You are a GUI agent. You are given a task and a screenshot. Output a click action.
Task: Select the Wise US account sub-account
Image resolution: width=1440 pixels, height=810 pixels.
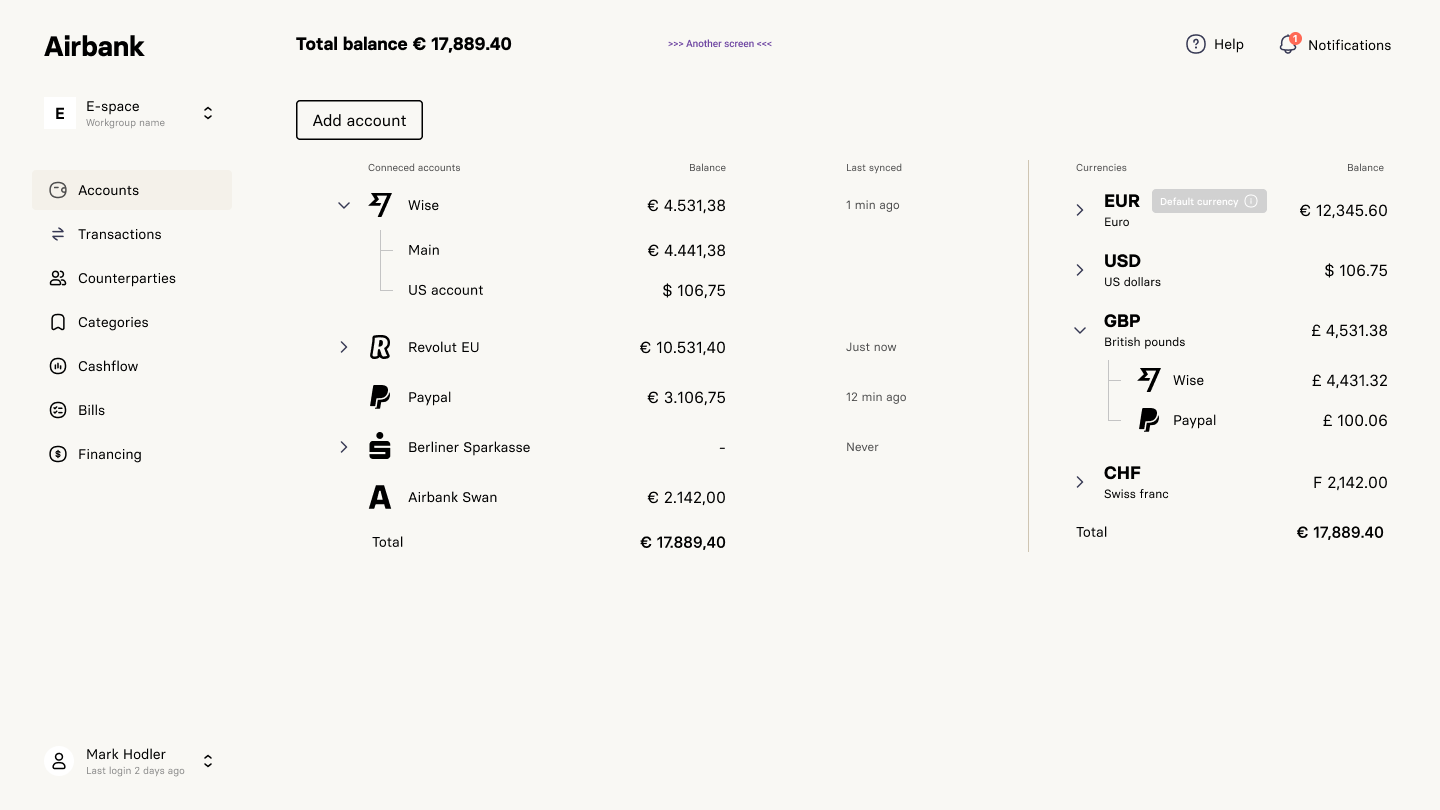(x=445, y=290)
